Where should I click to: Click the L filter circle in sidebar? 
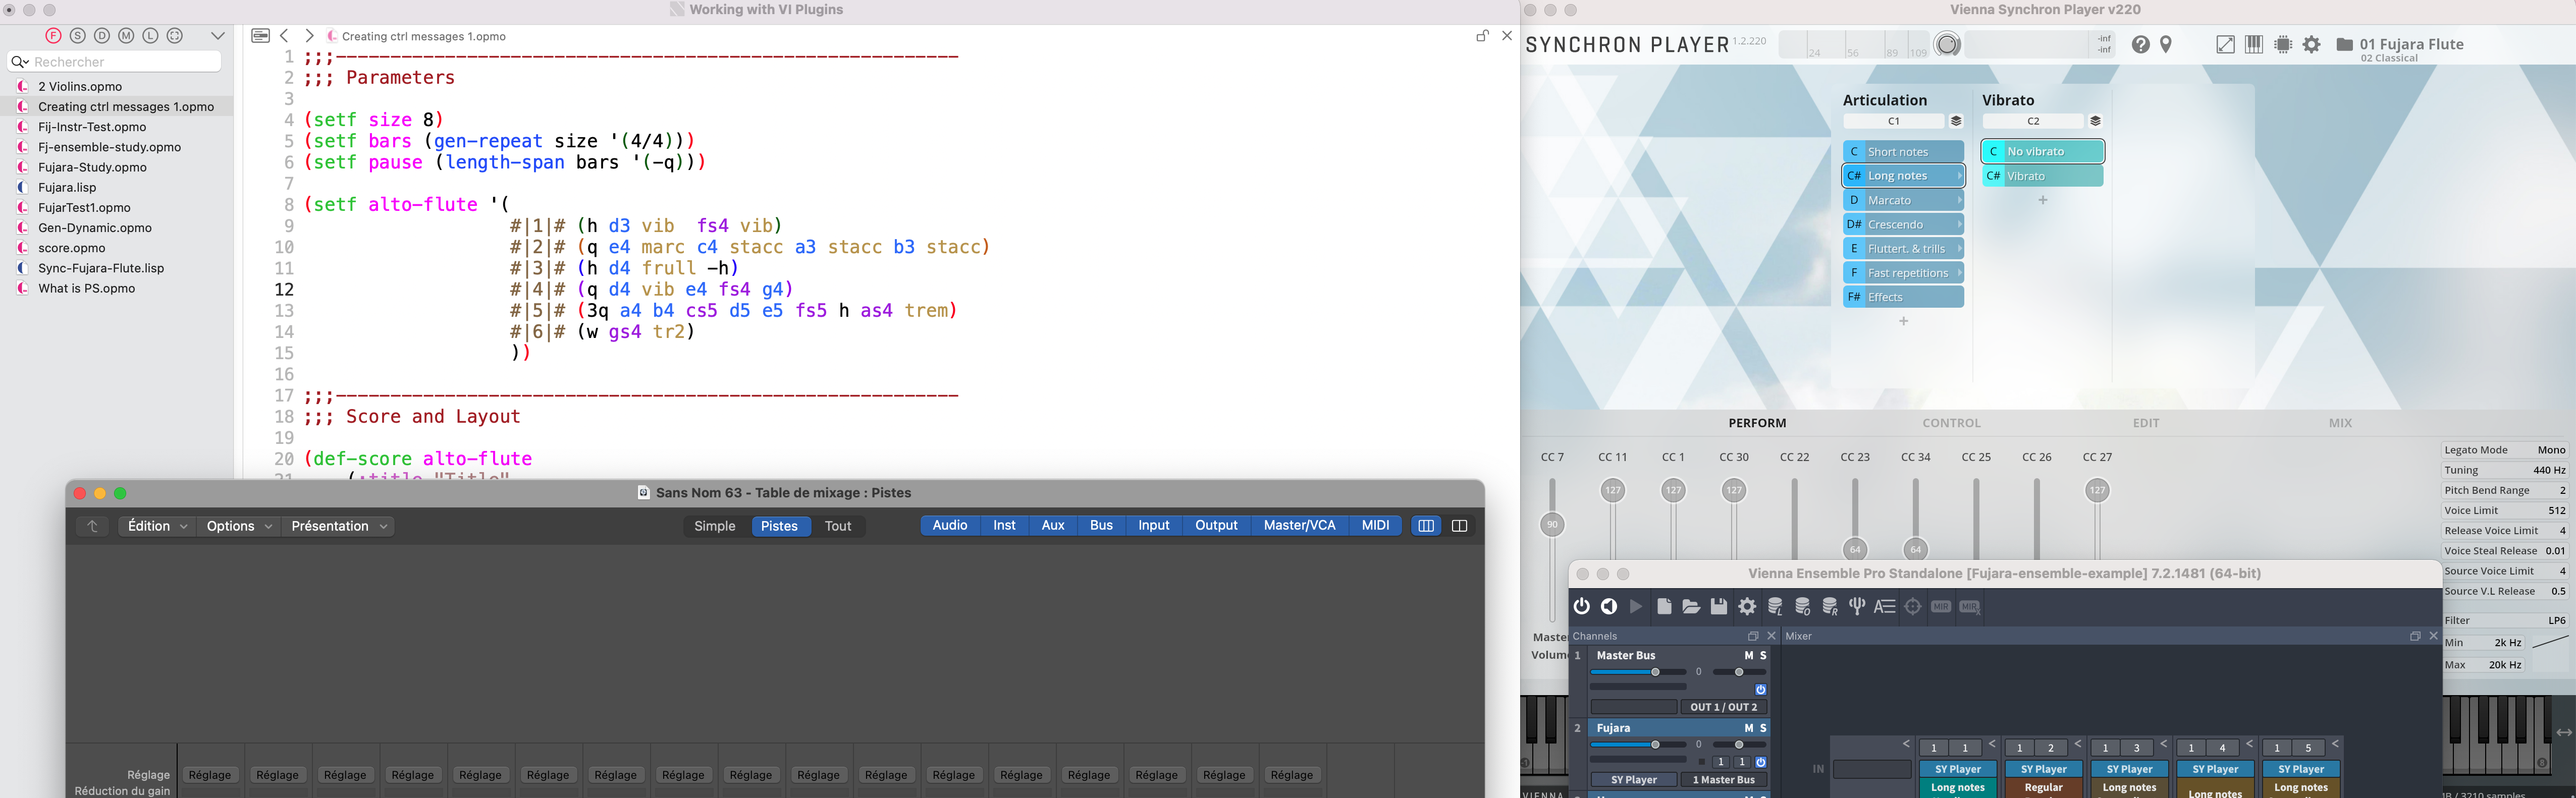pos(150,36)
